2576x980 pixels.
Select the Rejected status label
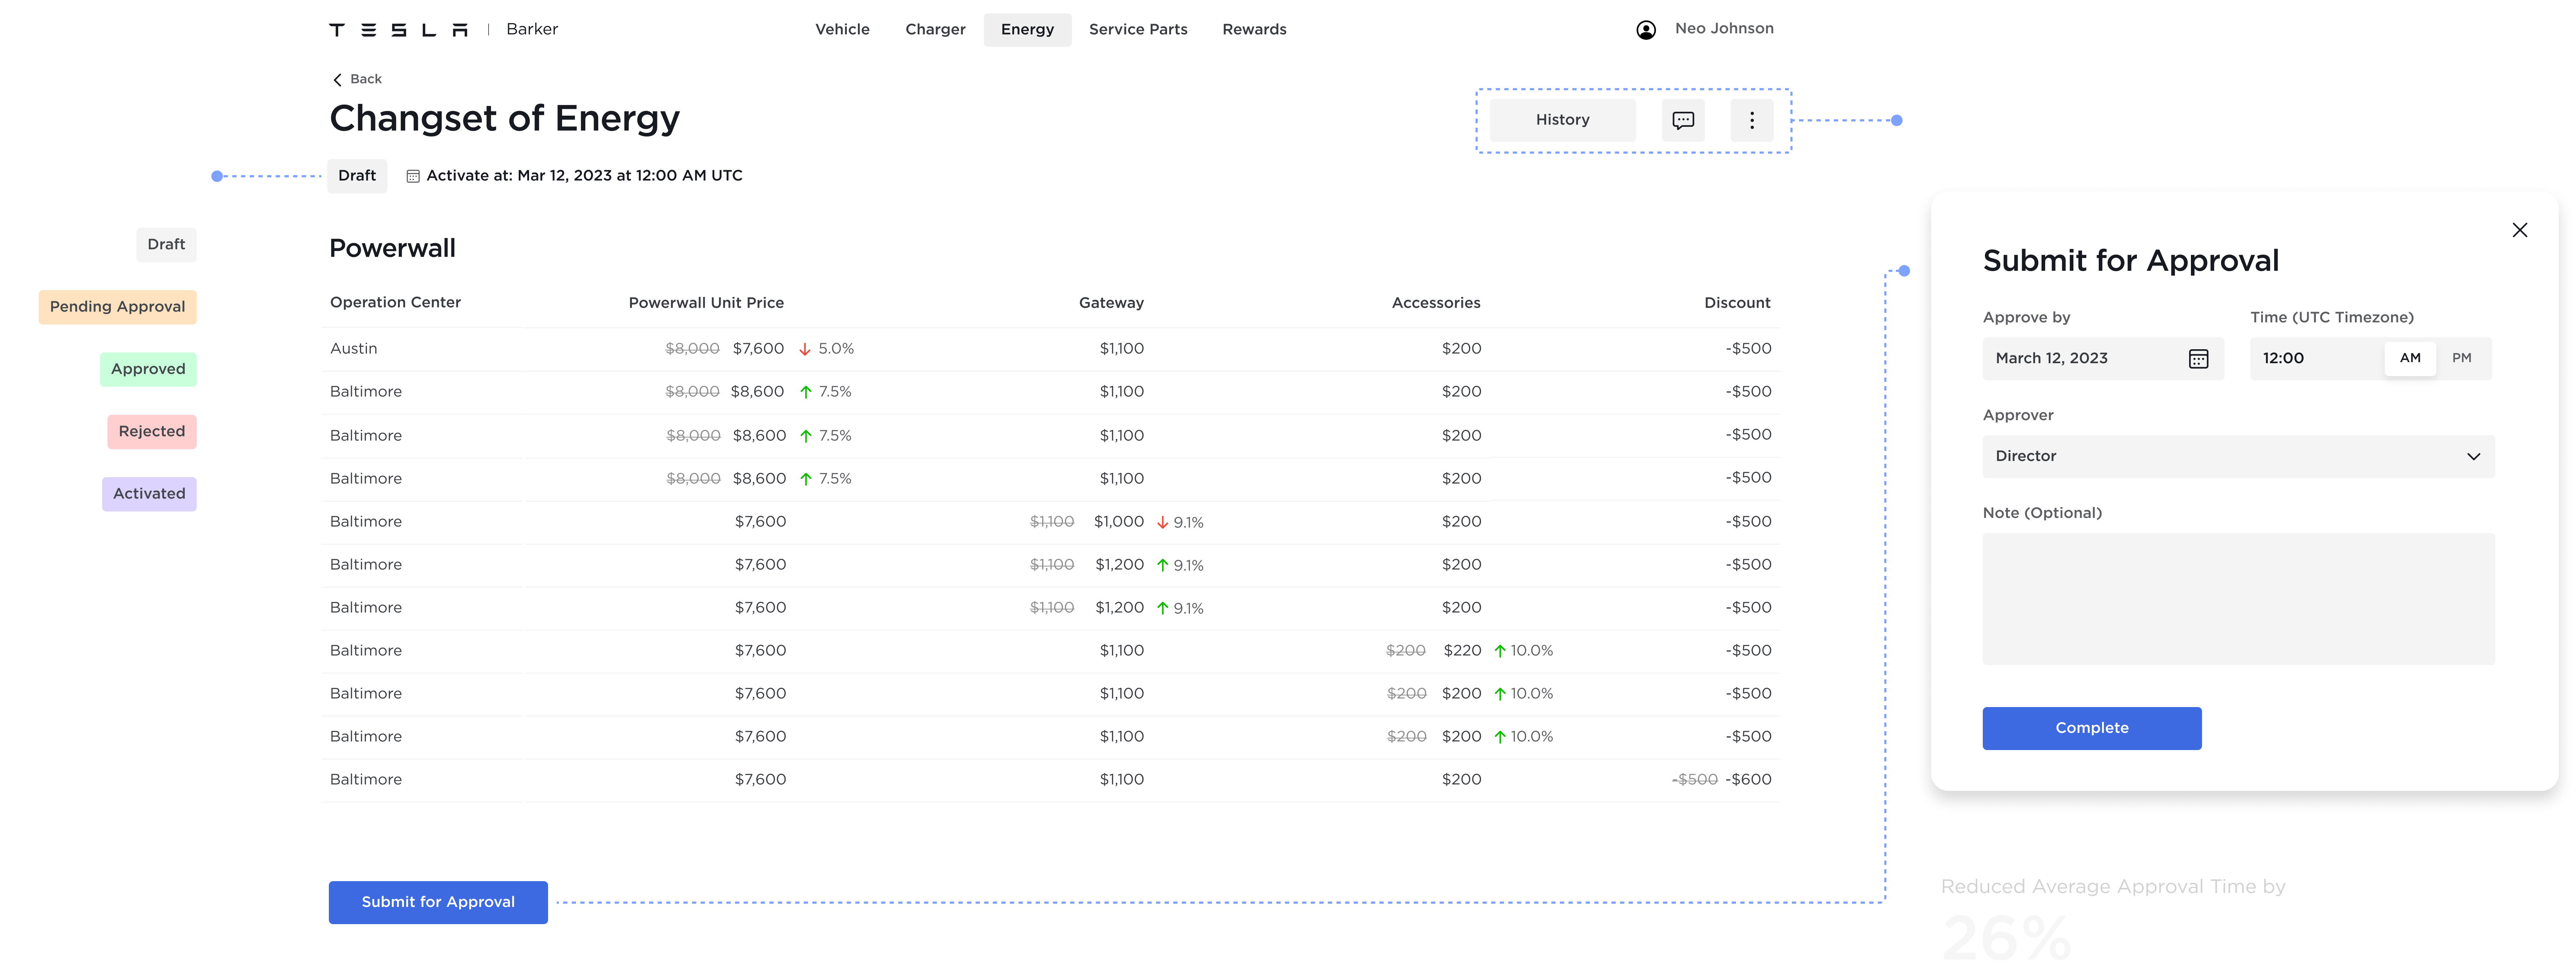152,432
